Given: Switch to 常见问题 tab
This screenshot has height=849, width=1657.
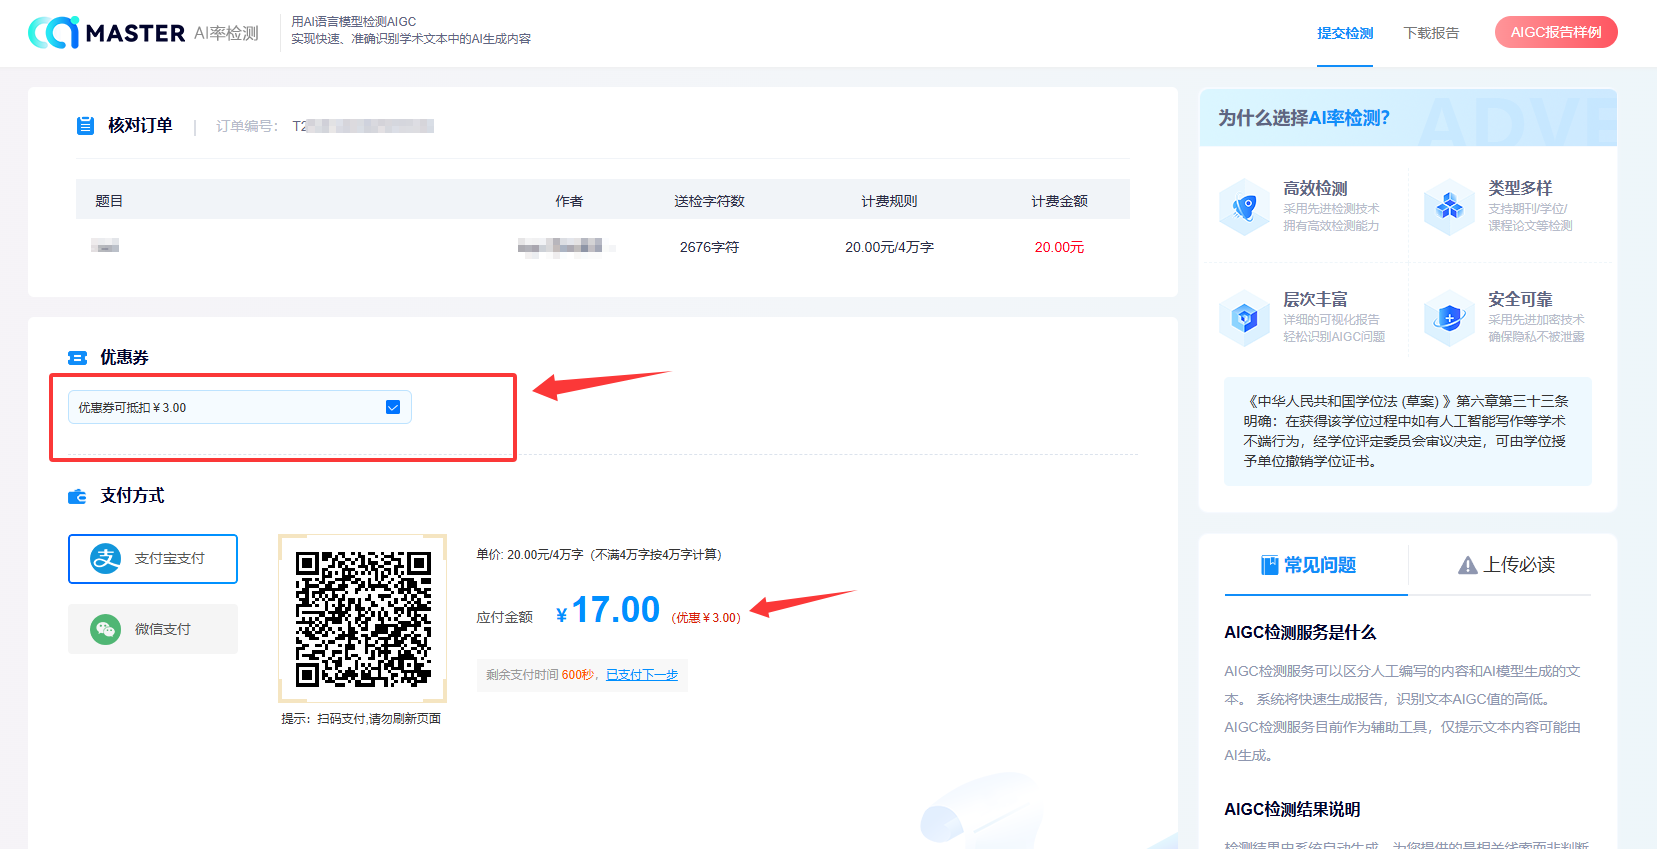Looking at the screenshot, I should pos(1316,565).
